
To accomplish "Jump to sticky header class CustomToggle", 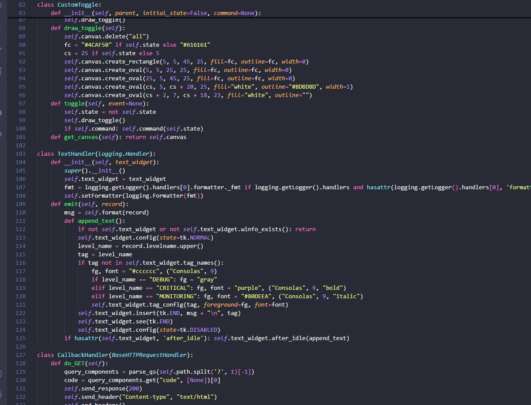I will tap(69, 5).
